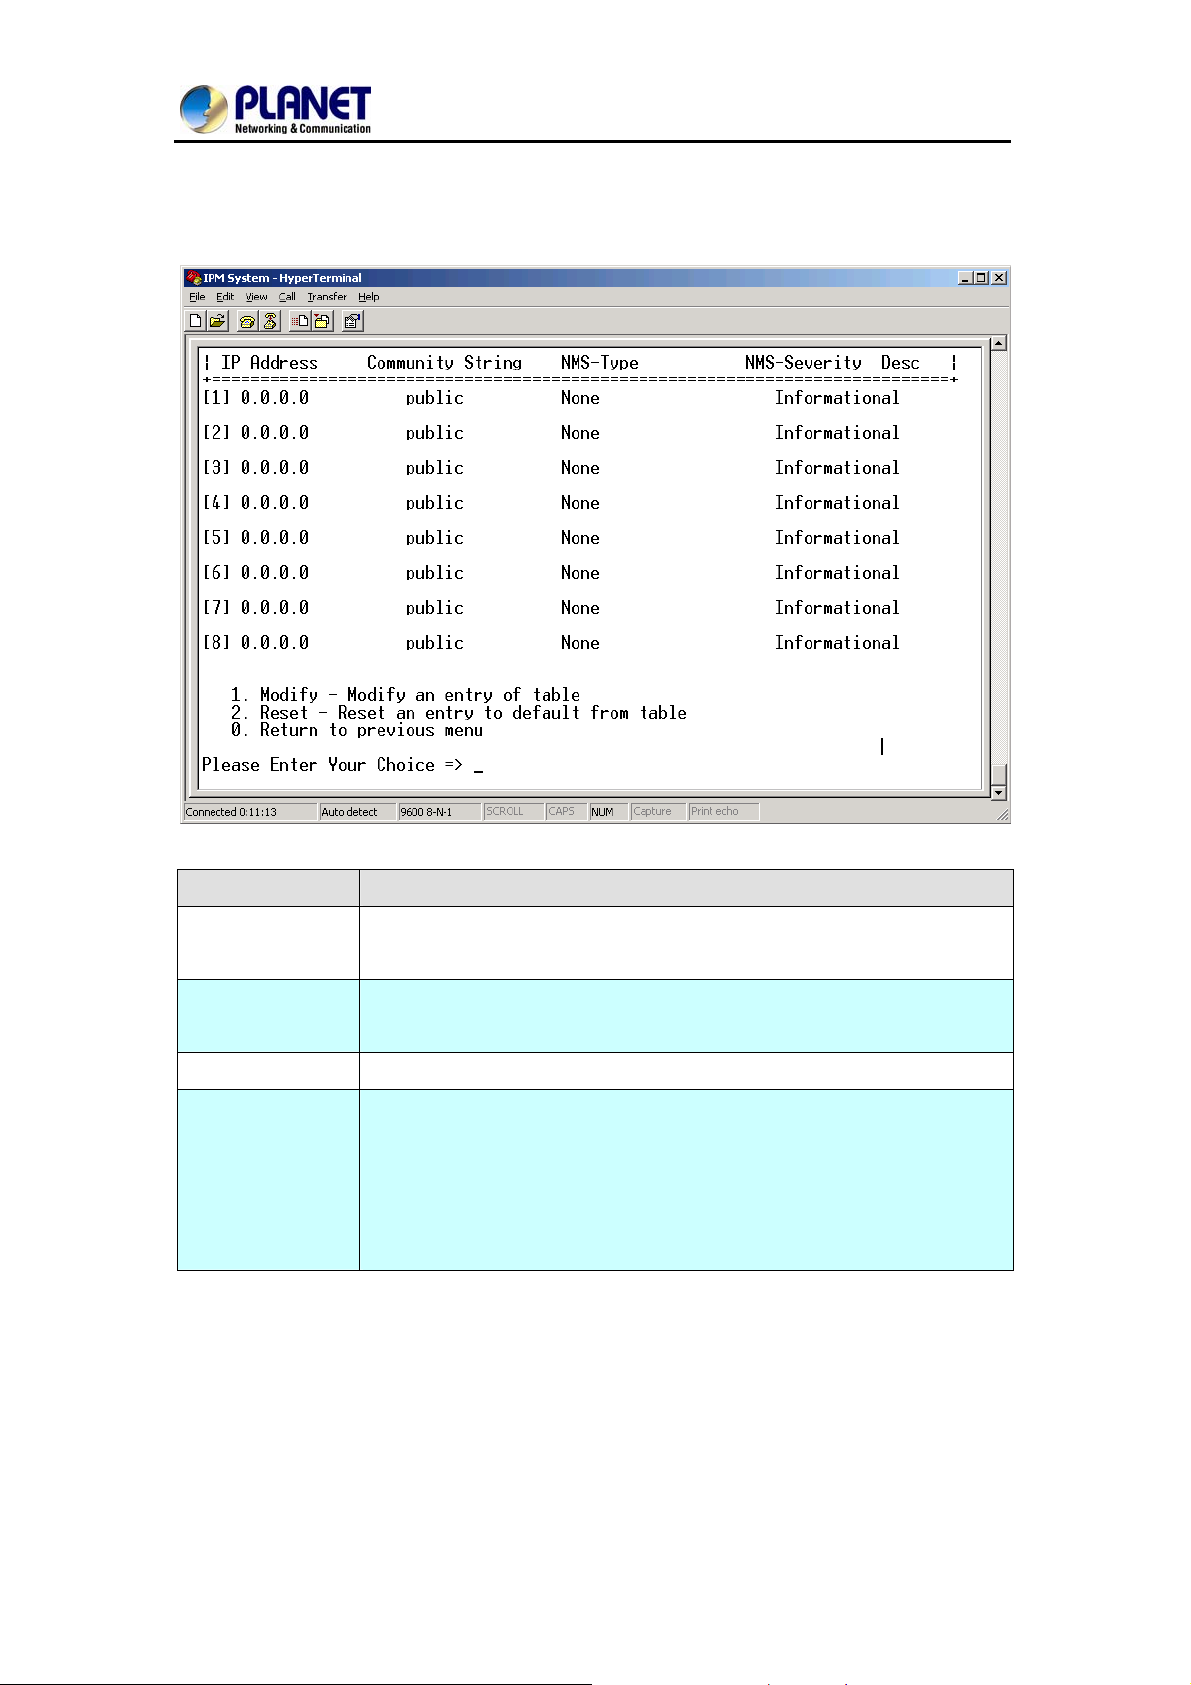Click the 'Desc' column header
1191x1685 pixels.
[x=900, y=363]
